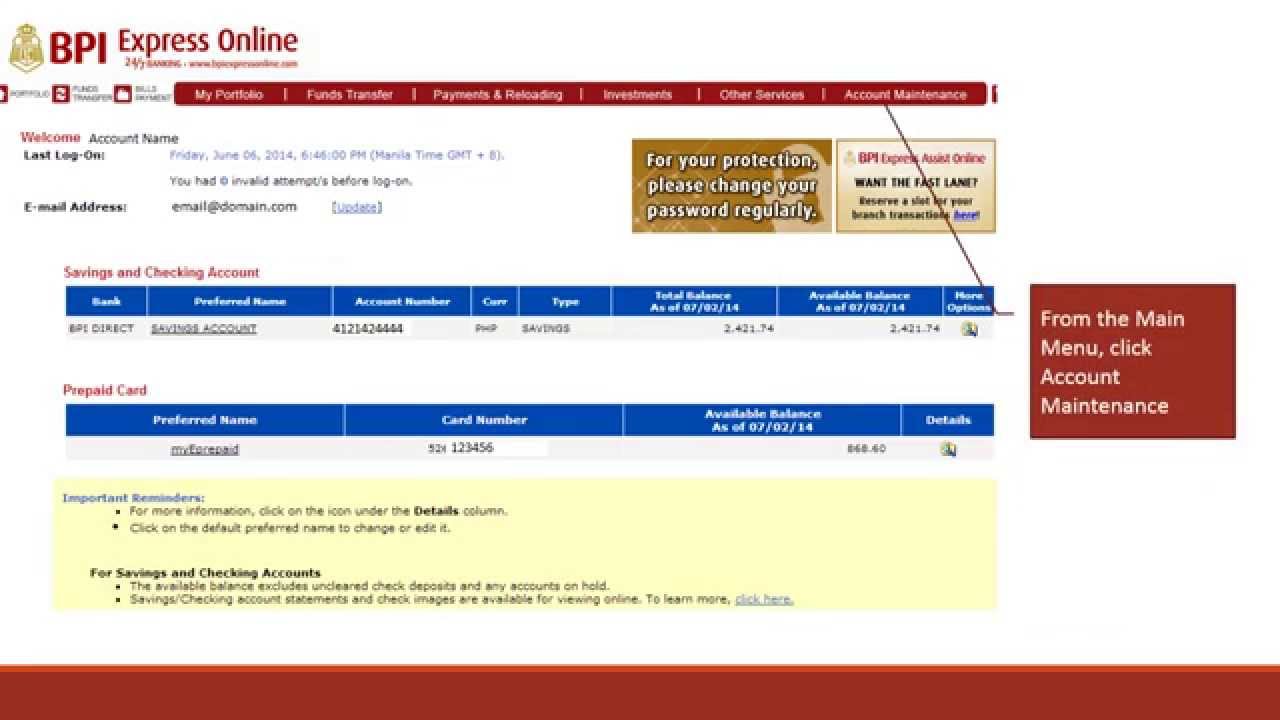Open Details icon for myEprepaid card

click(x=947, y=449)
